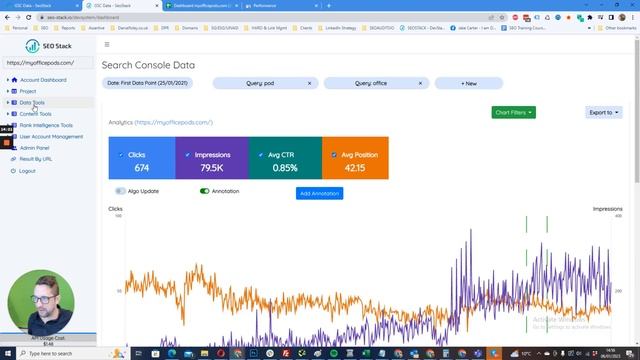Open the SEO bookmarks folder
The width and height of the screenshot is (640, 360).
point(41,28)
